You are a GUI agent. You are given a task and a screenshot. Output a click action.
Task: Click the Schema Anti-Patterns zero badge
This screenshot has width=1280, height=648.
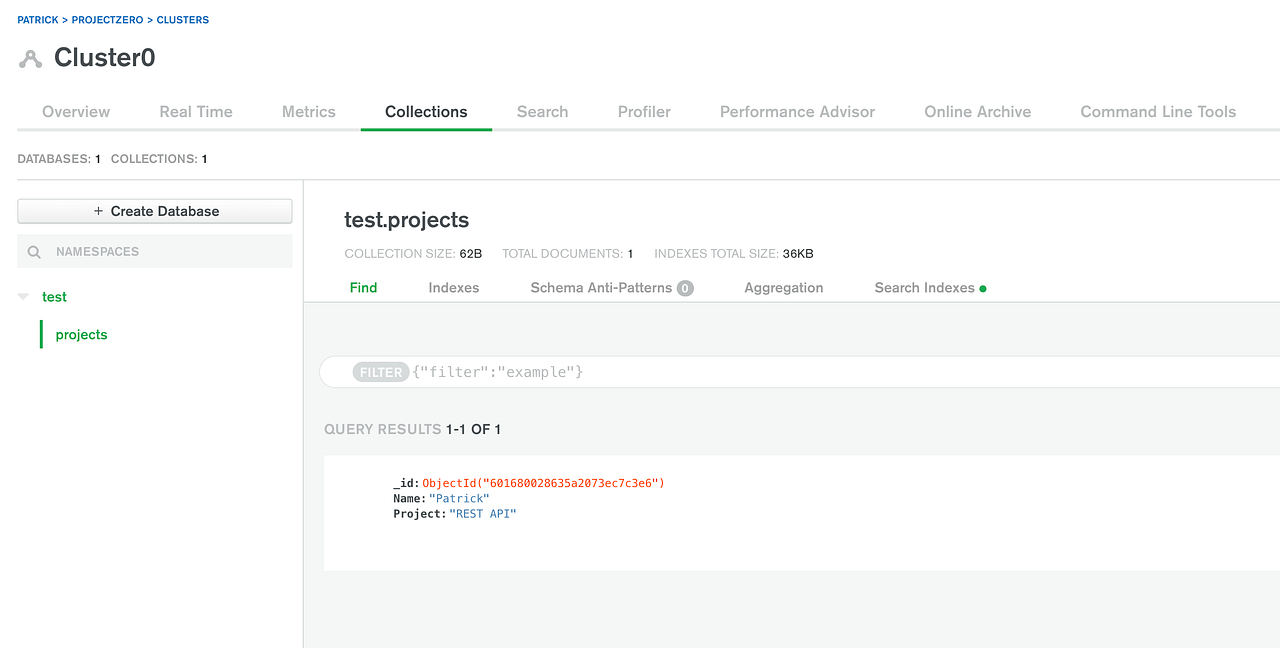pyautogui.click(x=684, y=287)
